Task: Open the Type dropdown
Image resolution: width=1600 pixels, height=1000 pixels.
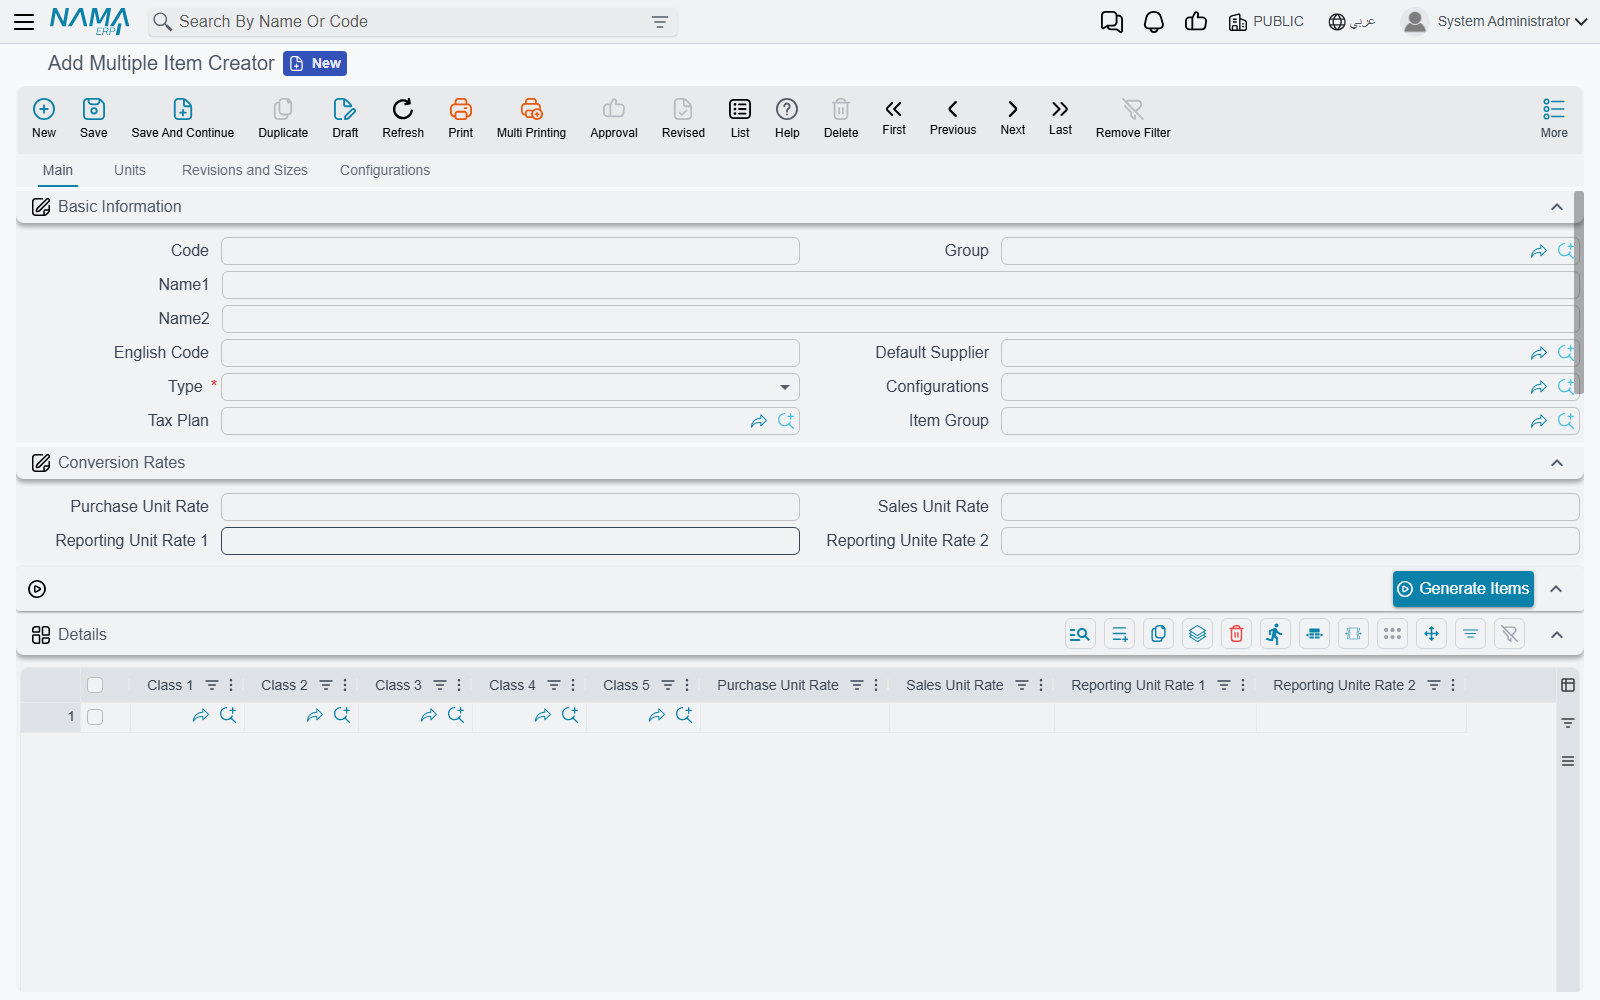Action: point(510,387)
